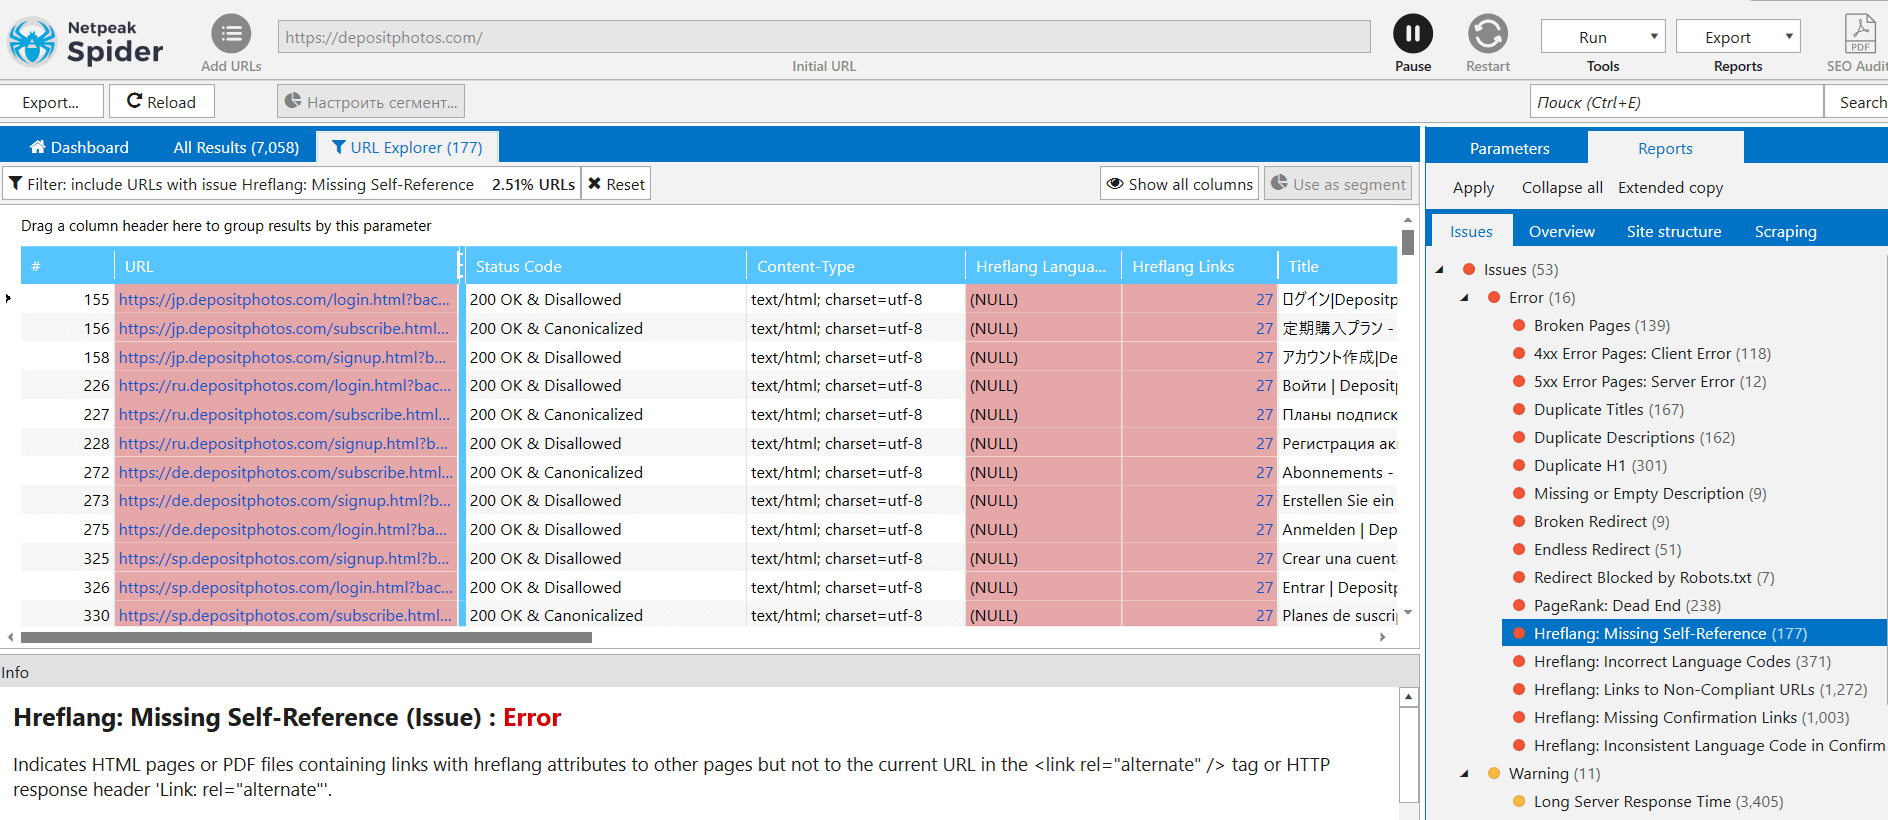This screenshot has width=1888, height=820.
Task: Select 4xx Error Pages: Client Error (118)
Action: [1651, 353]
